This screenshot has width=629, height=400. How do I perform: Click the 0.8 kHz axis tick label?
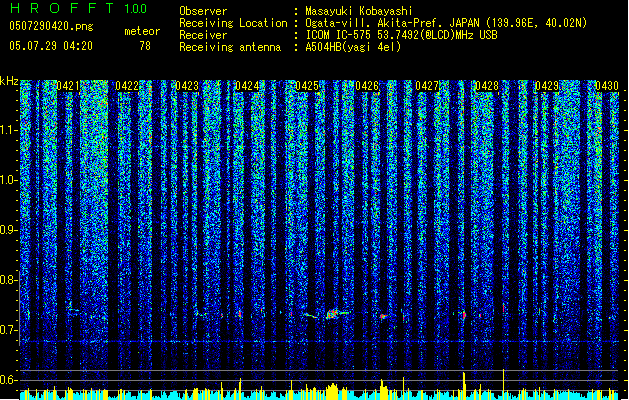coord(9,280)
